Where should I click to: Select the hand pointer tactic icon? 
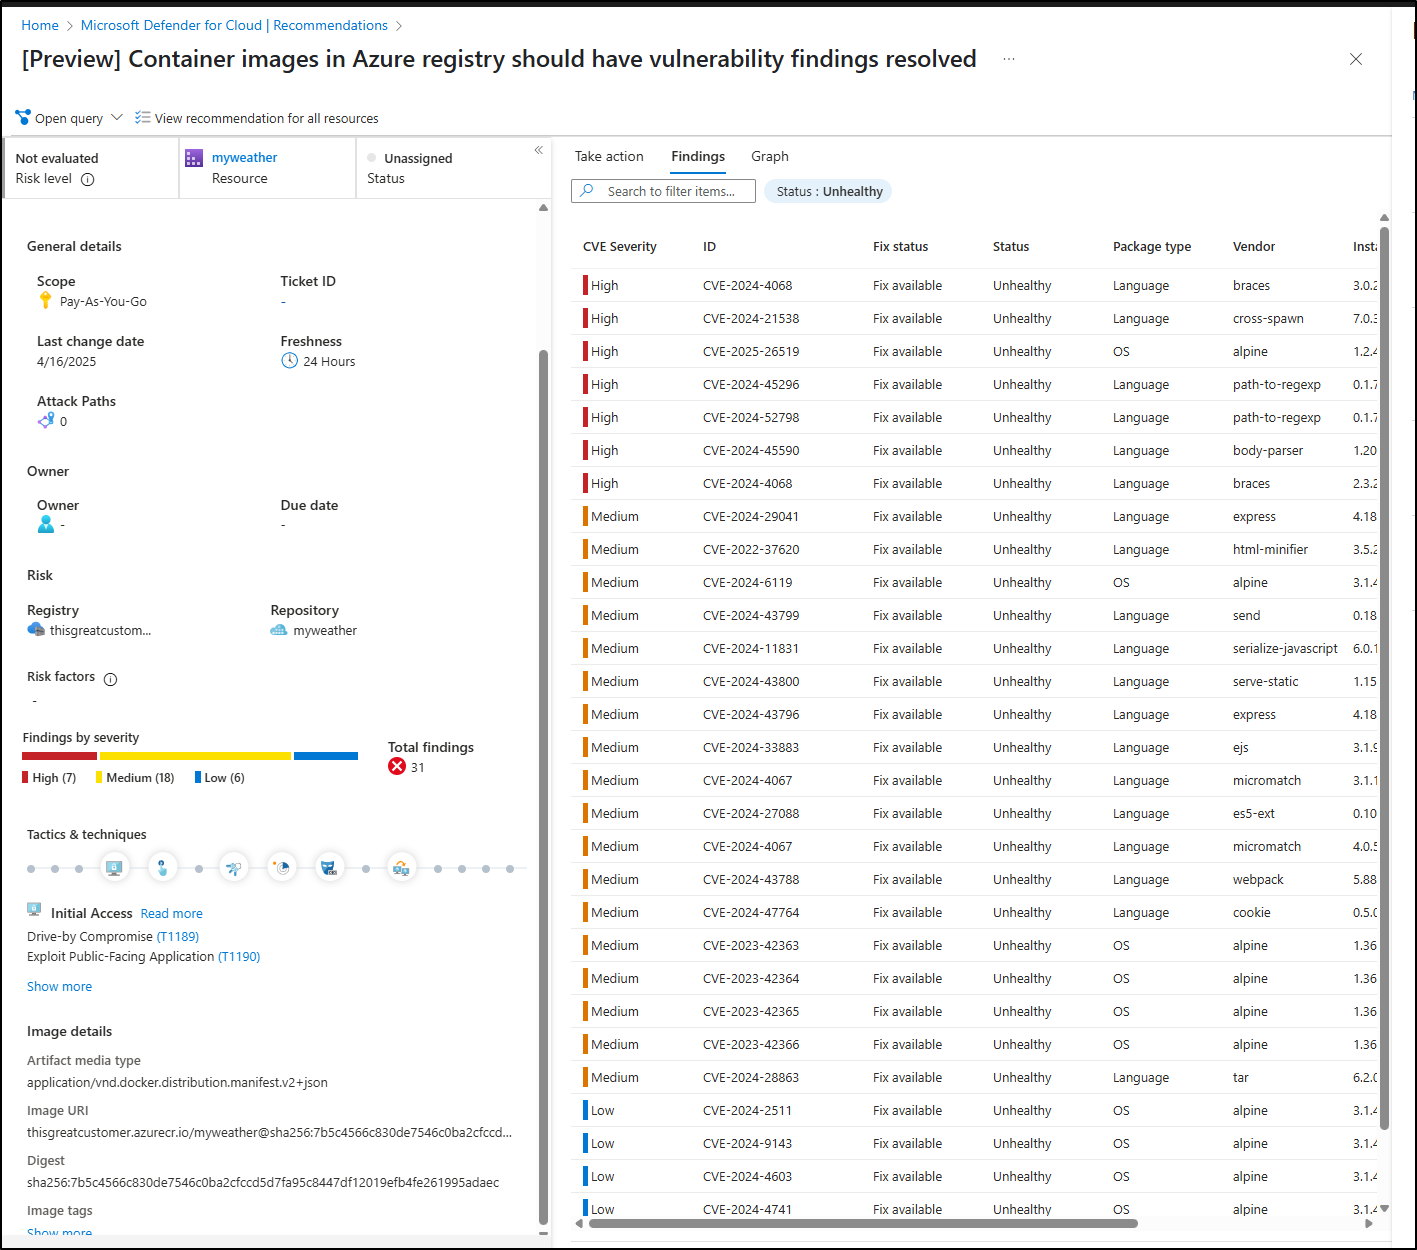coord(162,868)
